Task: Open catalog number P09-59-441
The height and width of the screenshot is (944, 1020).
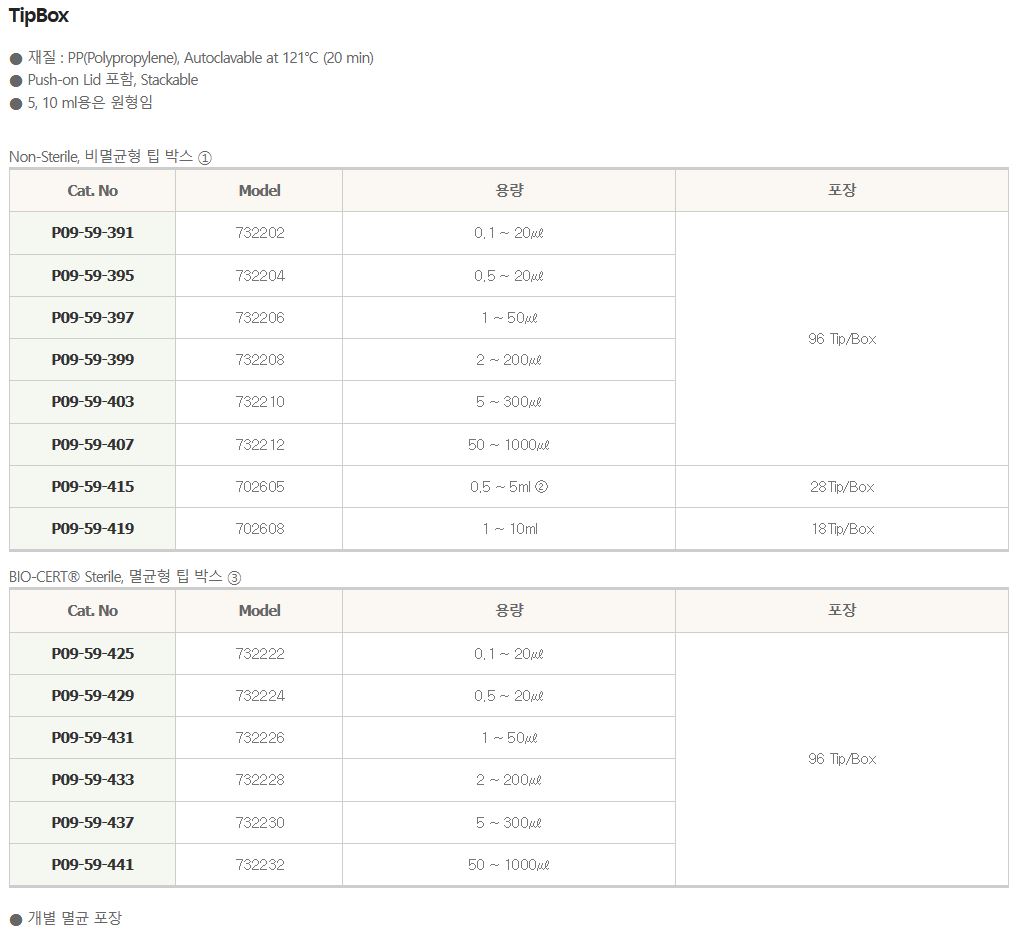Action: click(92, 865)
